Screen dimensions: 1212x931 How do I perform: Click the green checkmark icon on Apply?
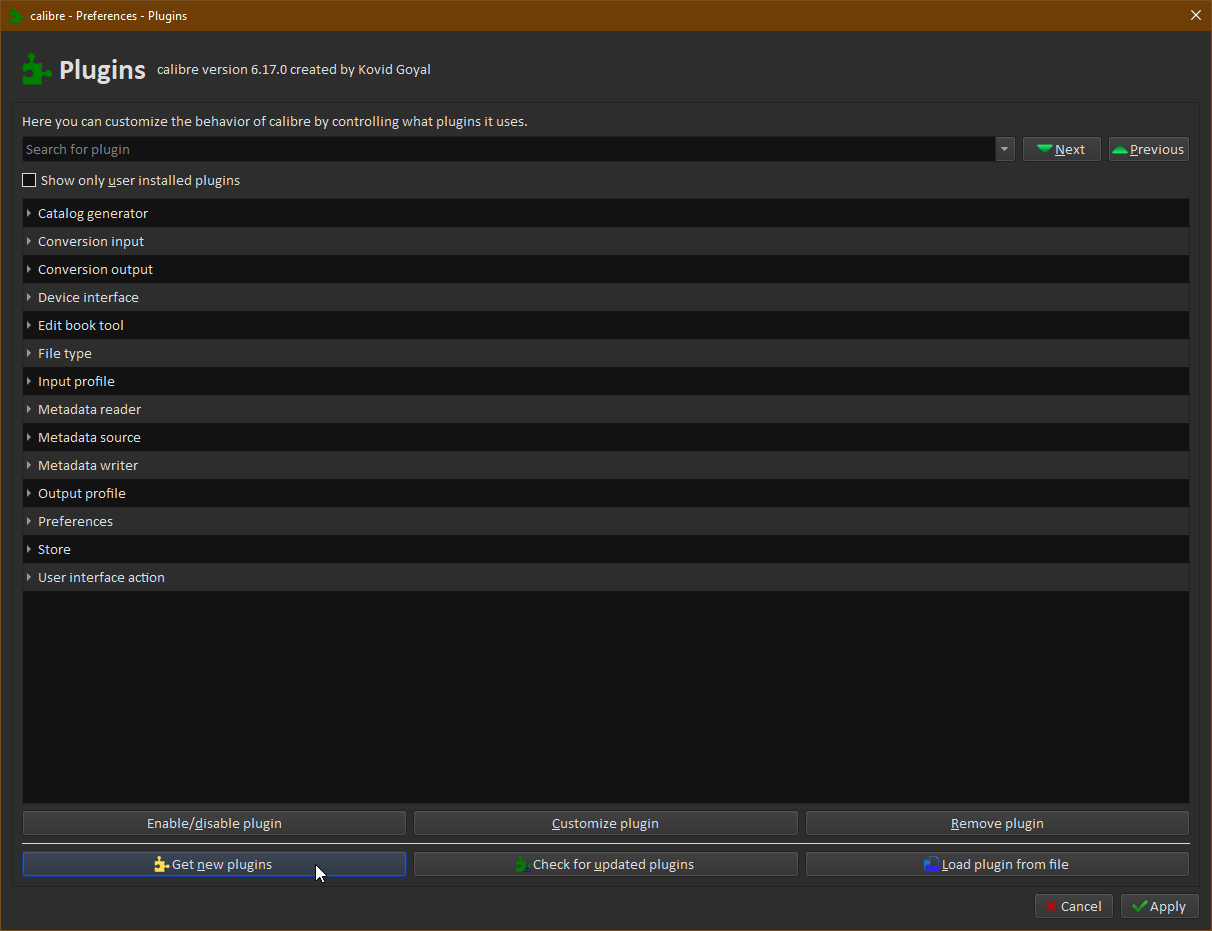[x=1139, y=906]
